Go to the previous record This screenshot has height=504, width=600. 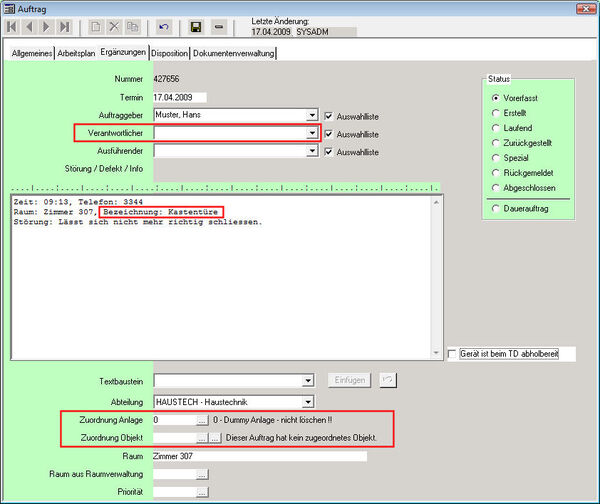click(x=29, y=27)
